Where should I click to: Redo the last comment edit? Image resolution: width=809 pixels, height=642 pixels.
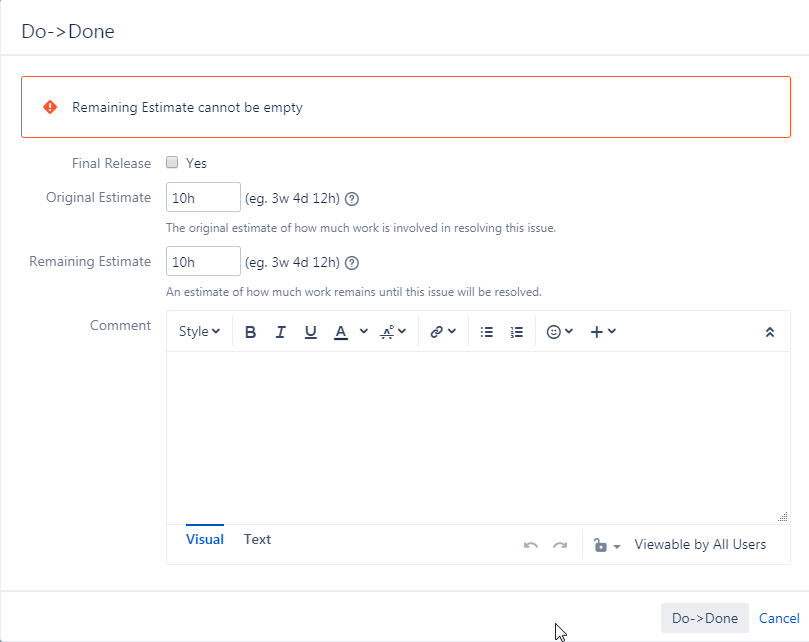560,545
